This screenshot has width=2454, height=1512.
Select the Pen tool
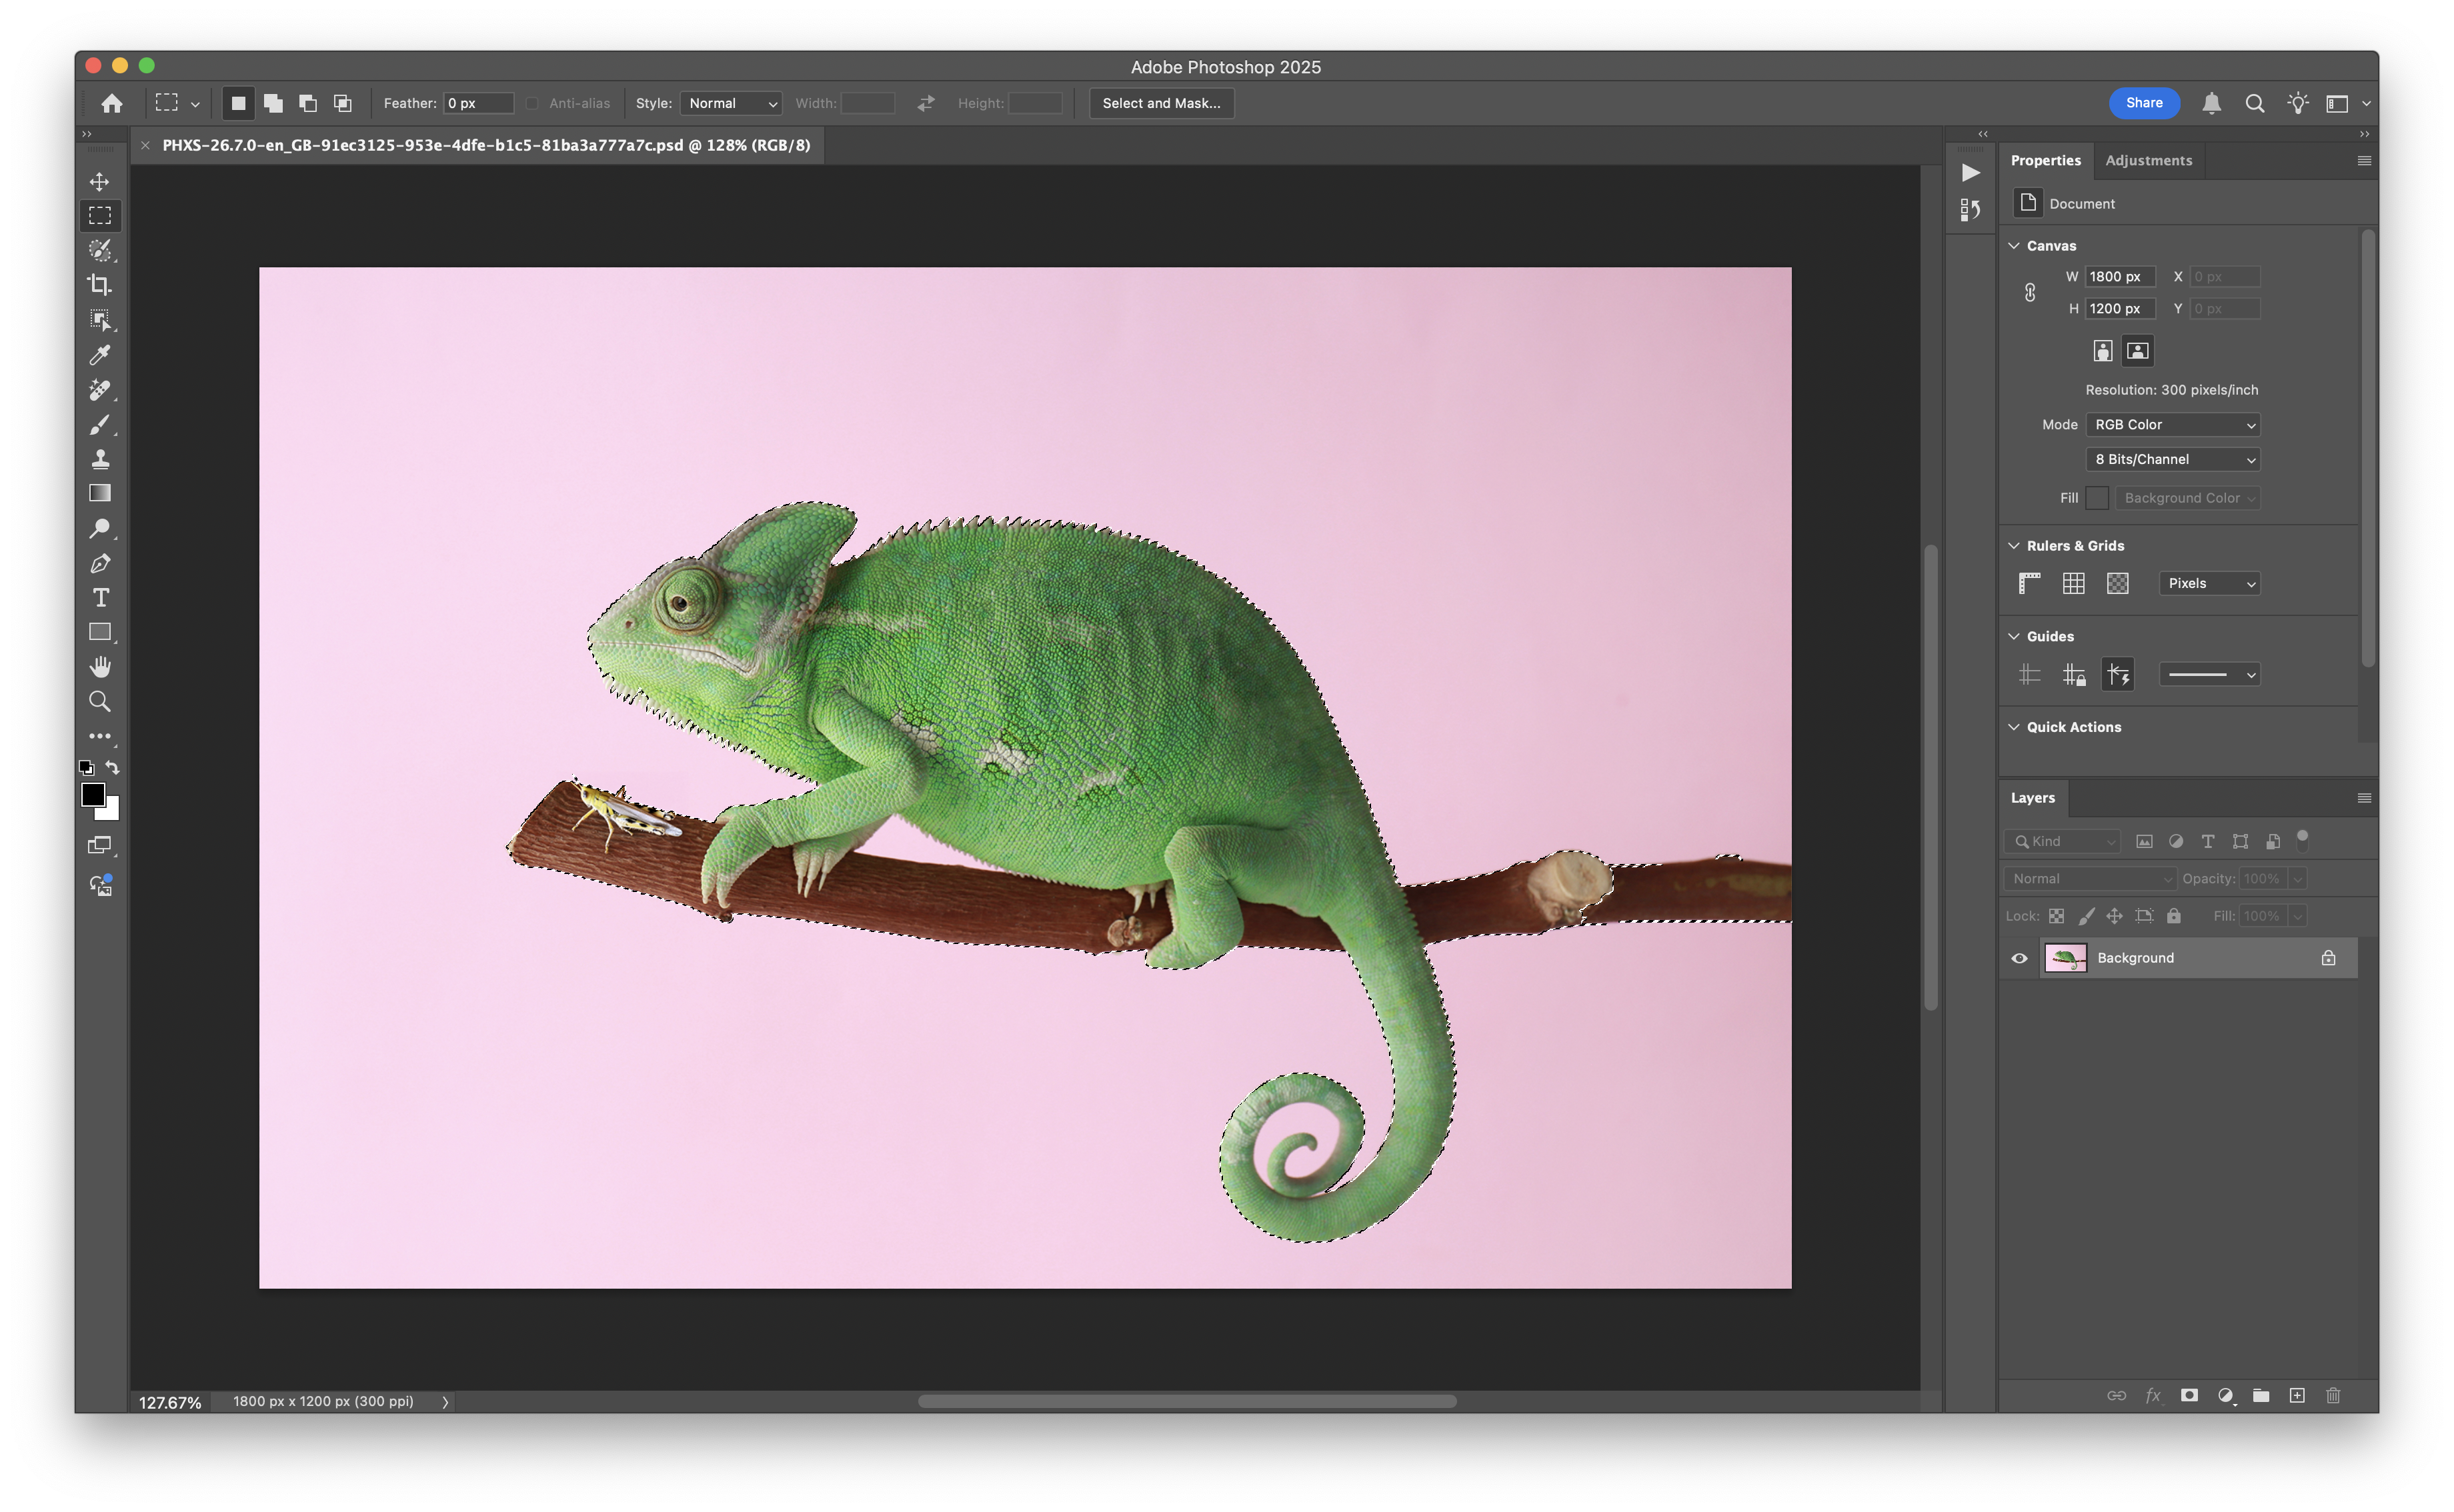tap(100, 563)
